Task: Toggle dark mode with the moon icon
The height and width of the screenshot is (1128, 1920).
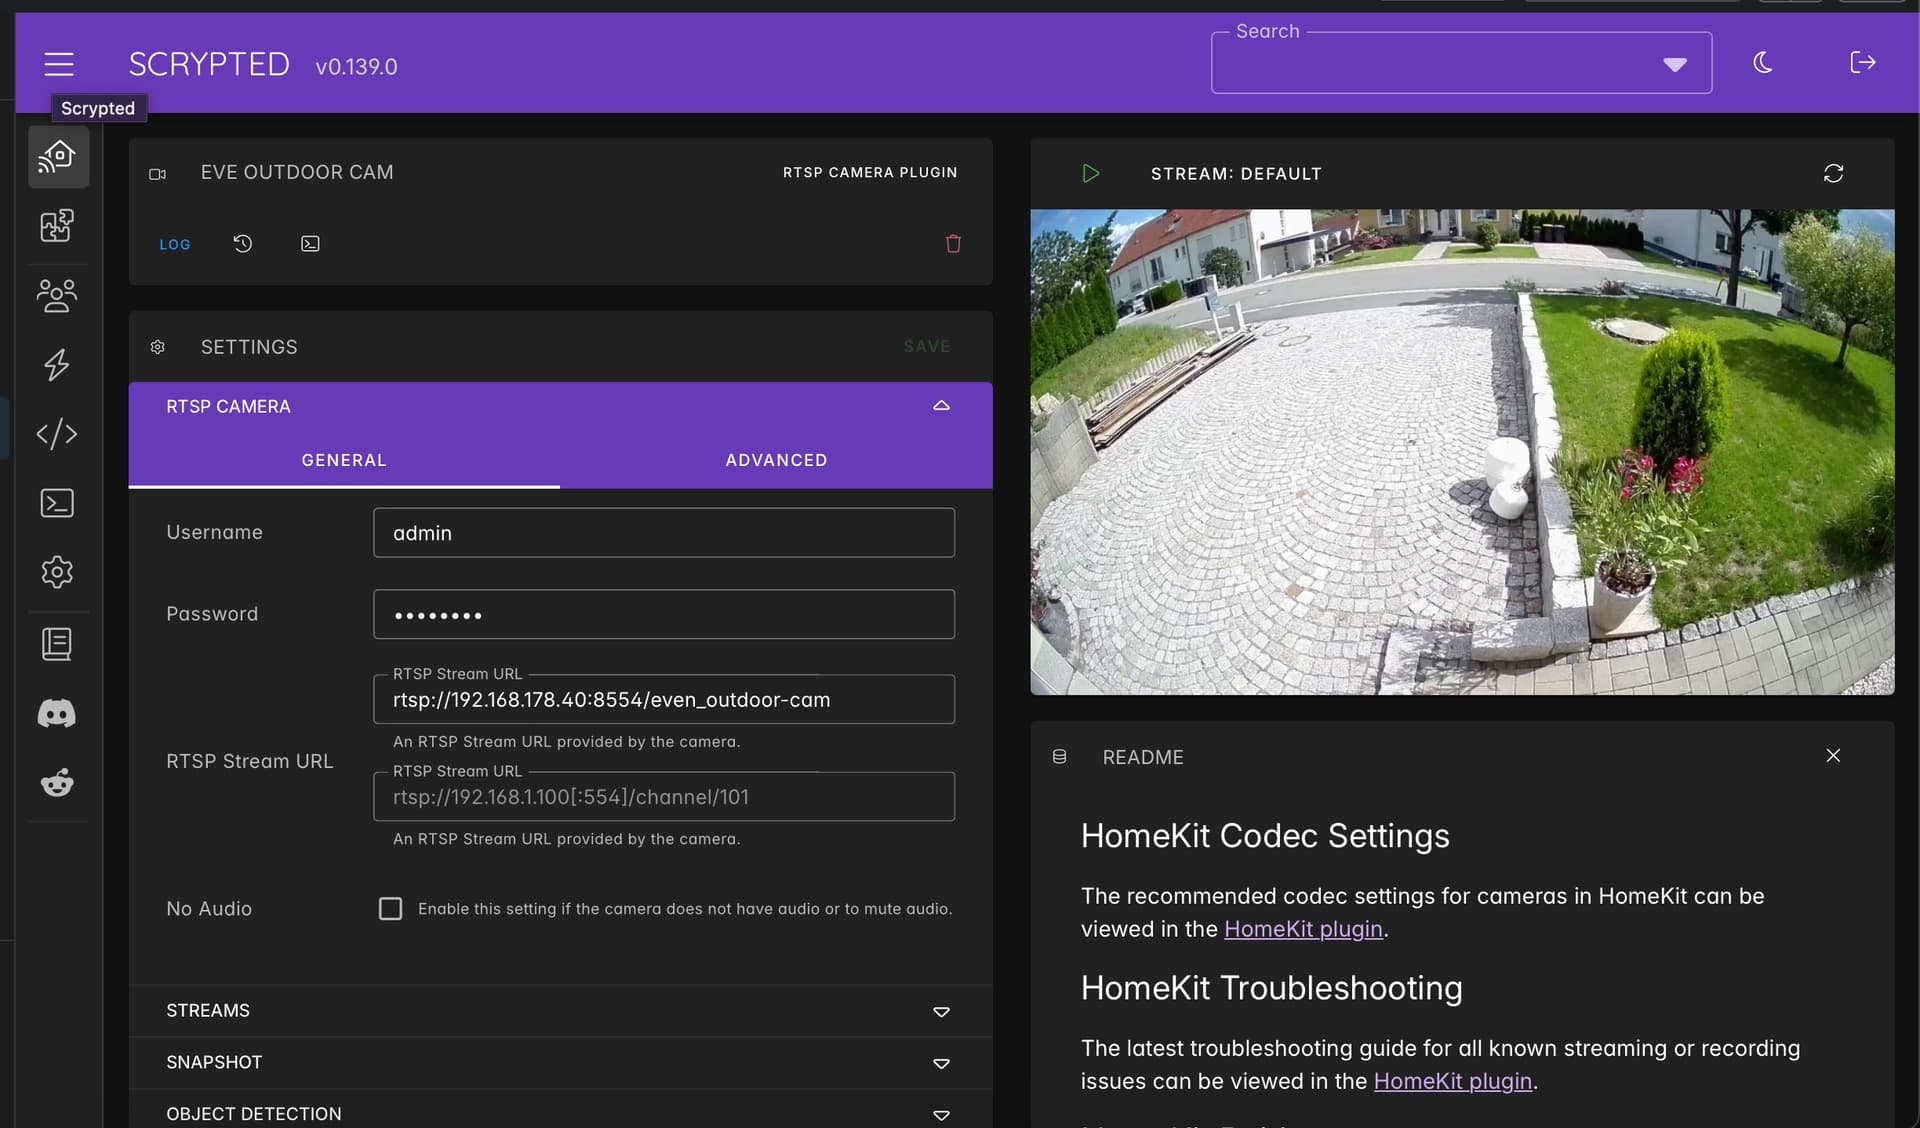Action: tap(1763, 63)
